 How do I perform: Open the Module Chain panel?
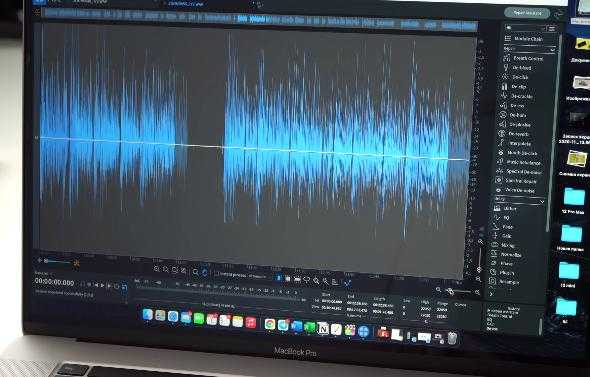click(x=524, y=39)
